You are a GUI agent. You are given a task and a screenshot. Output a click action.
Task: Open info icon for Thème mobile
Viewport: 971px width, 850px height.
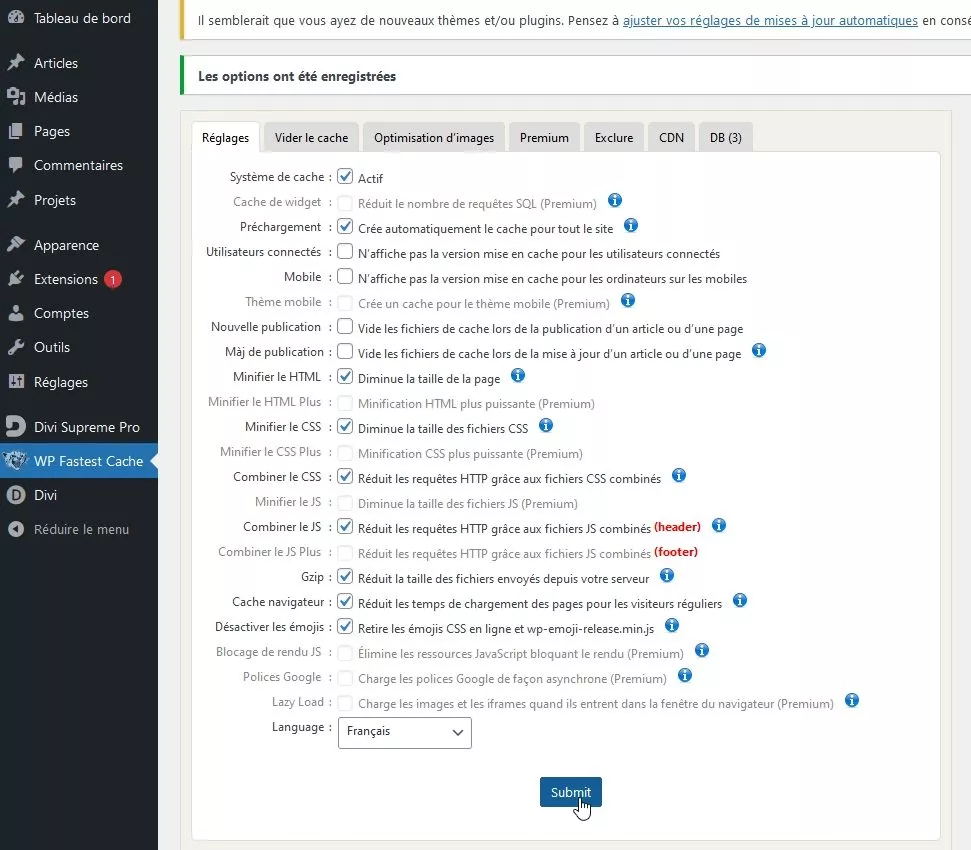pos(627,300)
